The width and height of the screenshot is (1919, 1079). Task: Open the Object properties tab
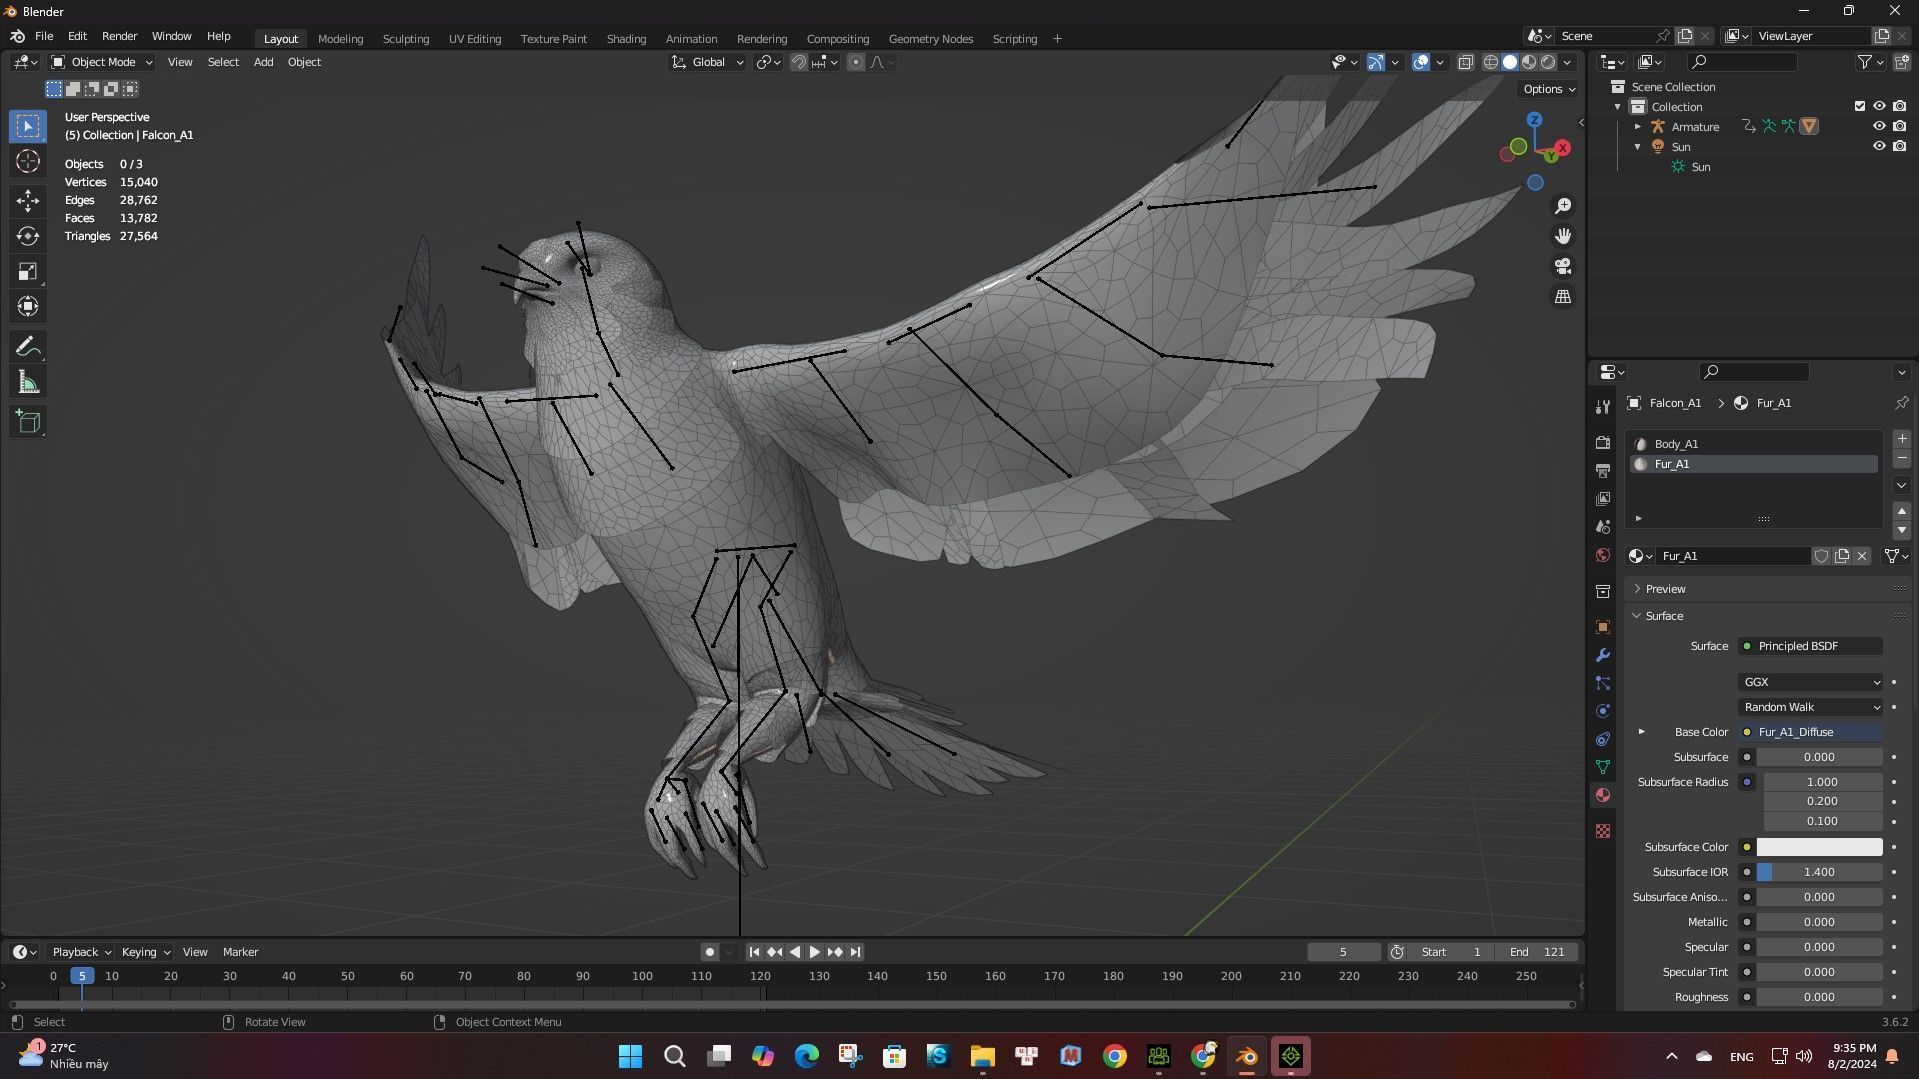(1603, 627)
